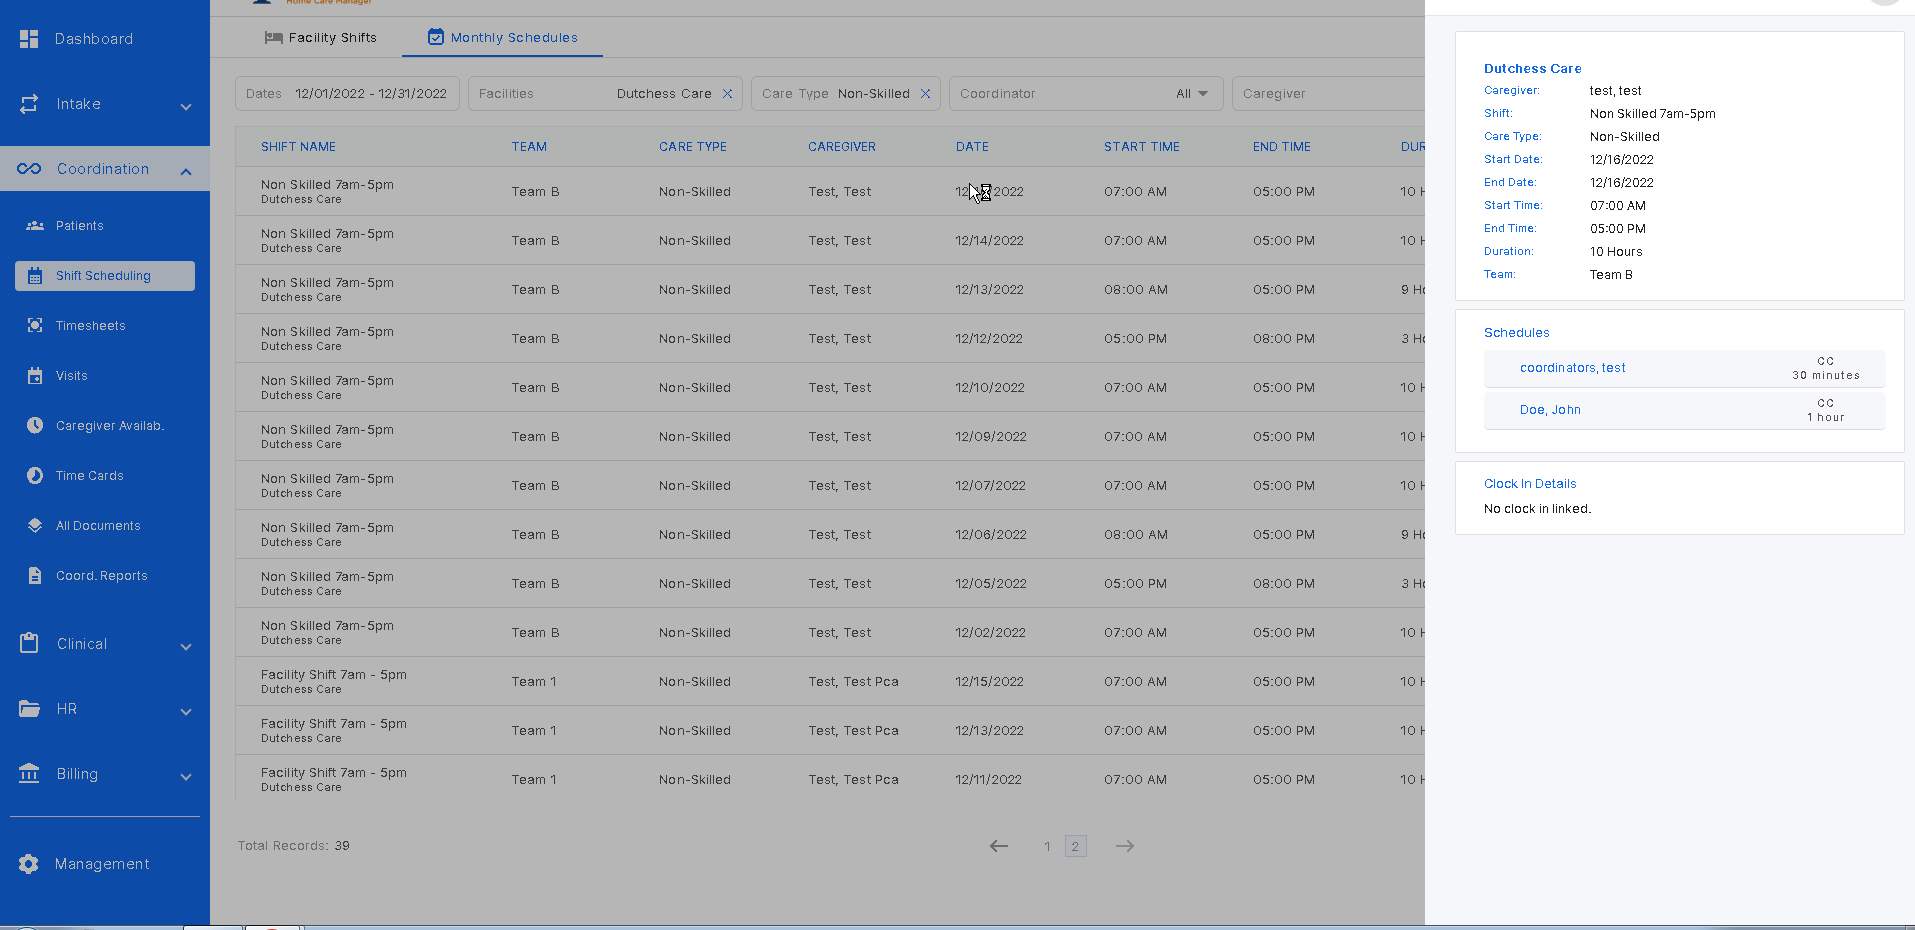Go to page 1

[1047, 847]
